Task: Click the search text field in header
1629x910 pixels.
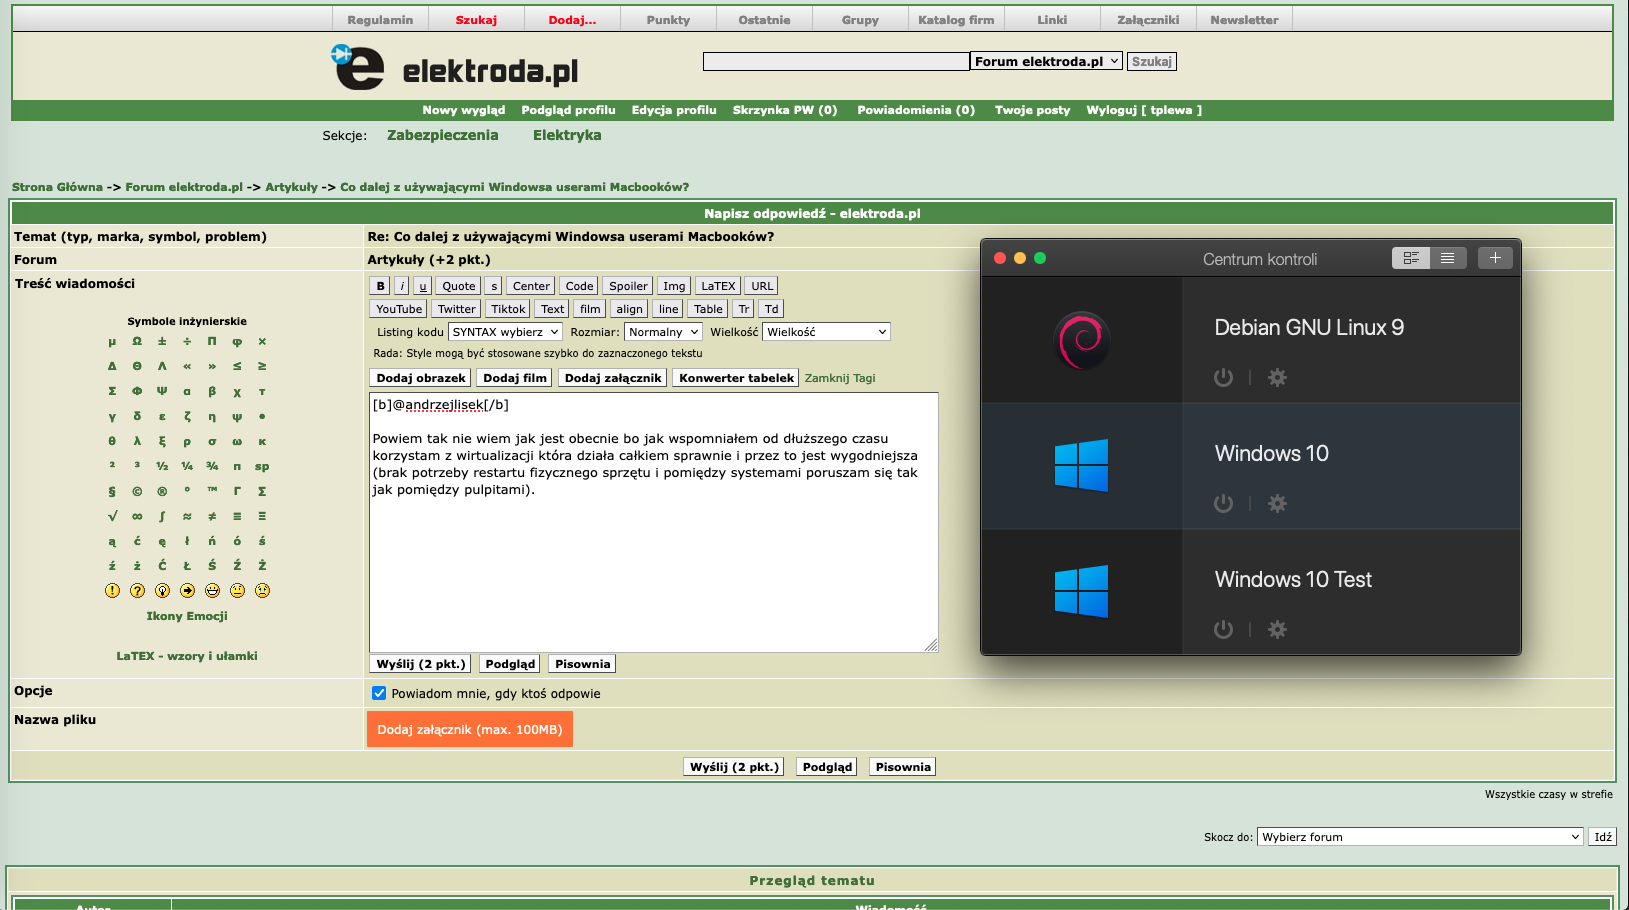Action: coord(836,62)
